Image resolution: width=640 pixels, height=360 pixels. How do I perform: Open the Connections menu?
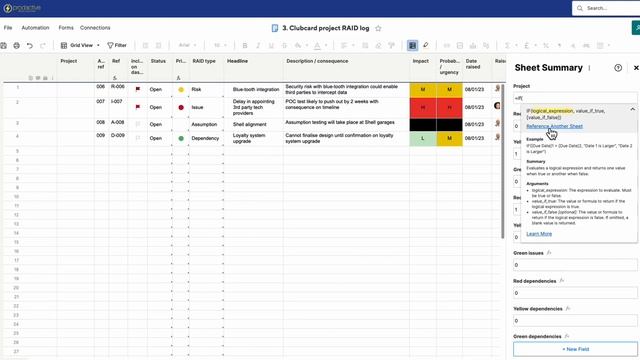[95, 28]
